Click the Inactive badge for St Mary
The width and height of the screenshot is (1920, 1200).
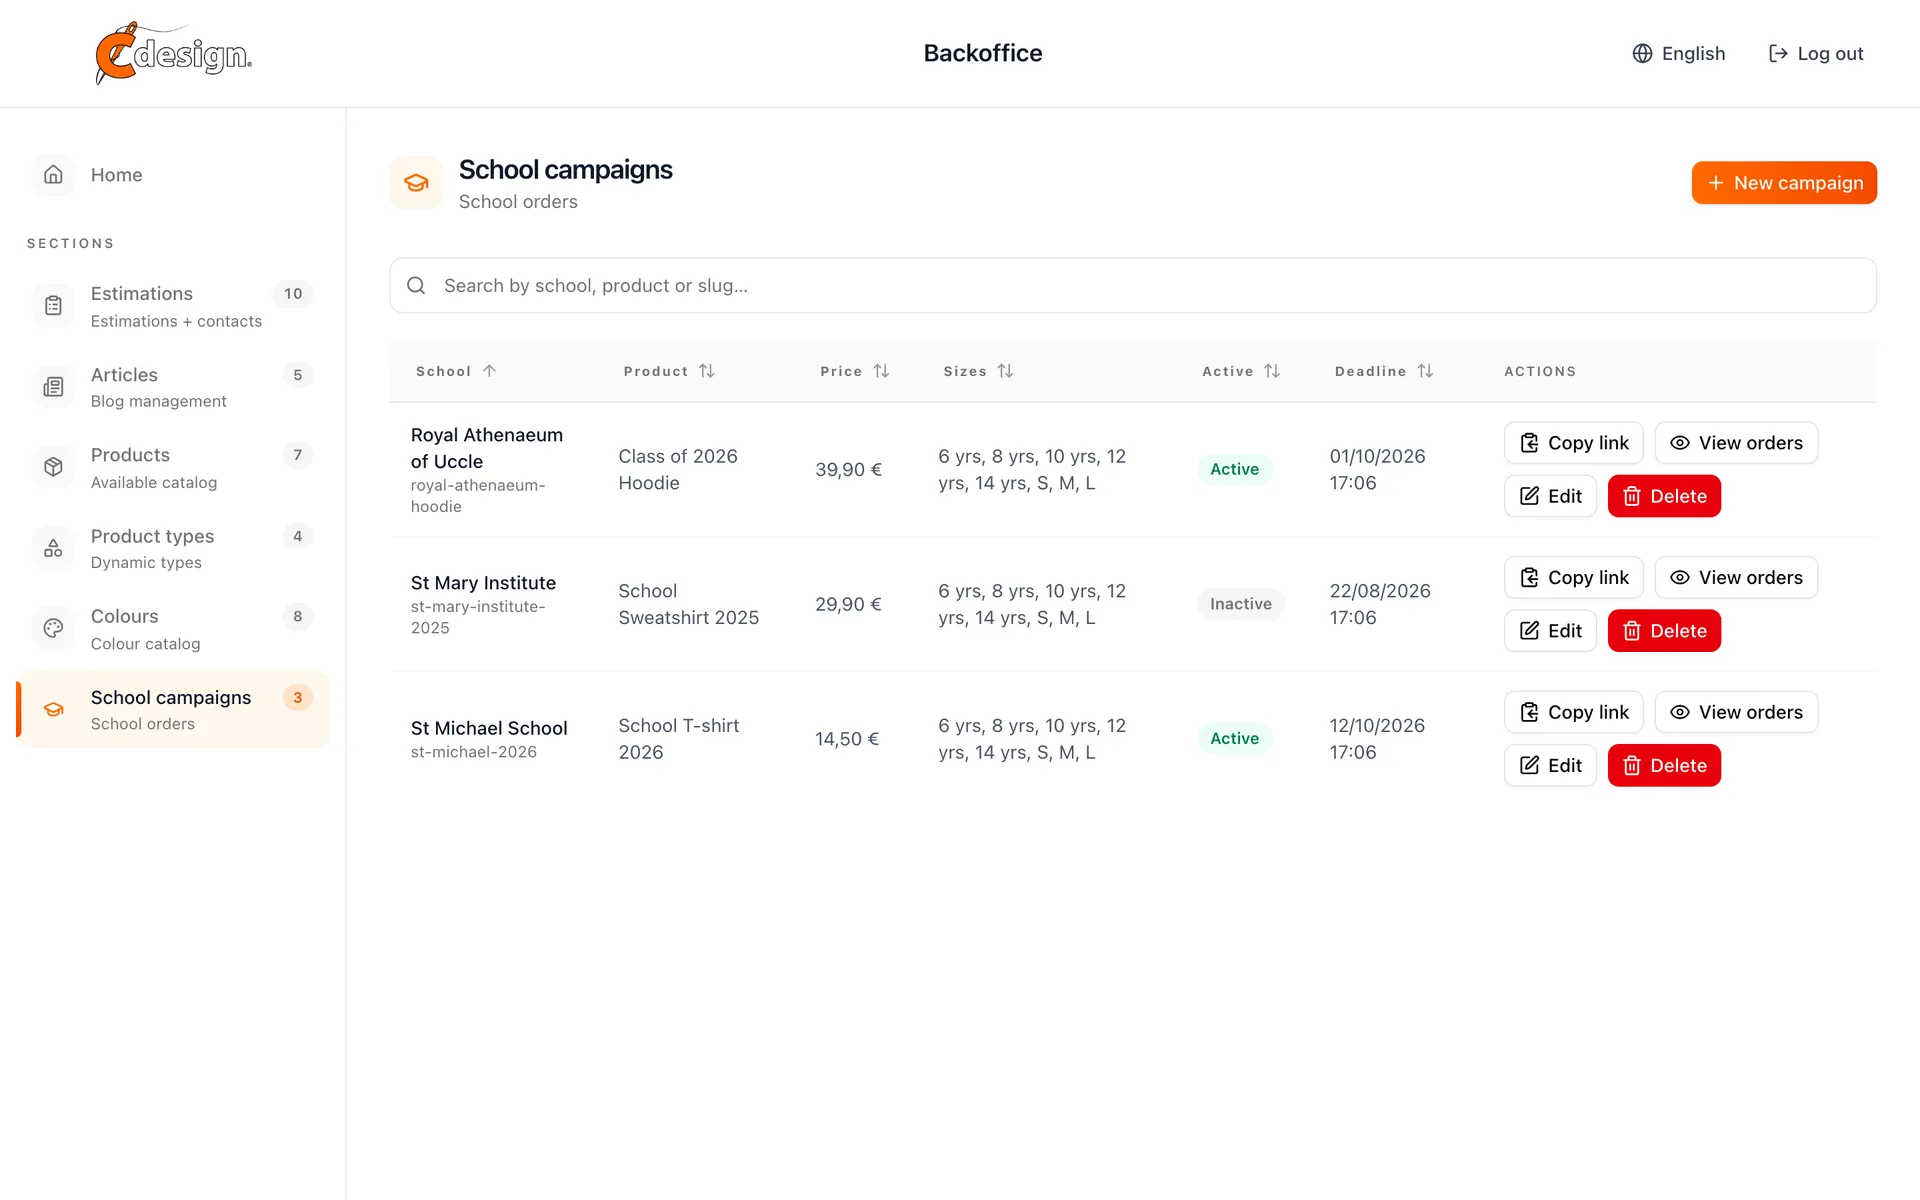1241,604
